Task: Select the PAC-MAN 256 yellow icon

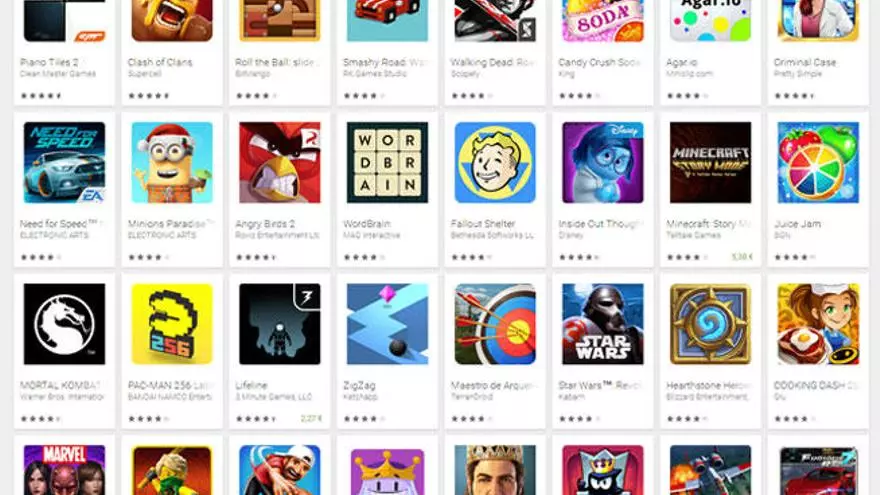Action: [172, 324]
